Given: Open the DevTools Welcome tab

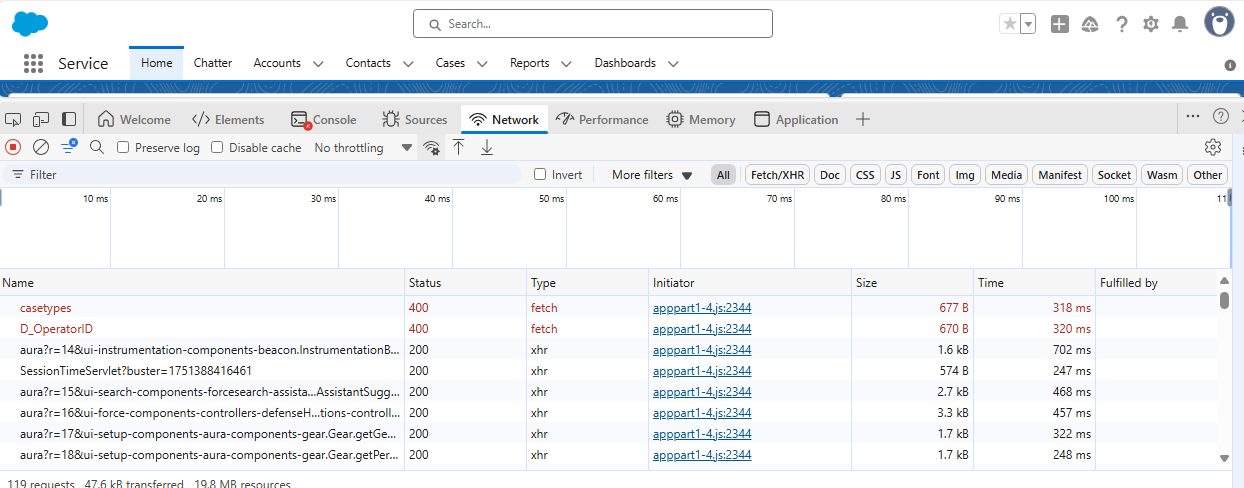Looking at the screenshot, I should point(134,119).
